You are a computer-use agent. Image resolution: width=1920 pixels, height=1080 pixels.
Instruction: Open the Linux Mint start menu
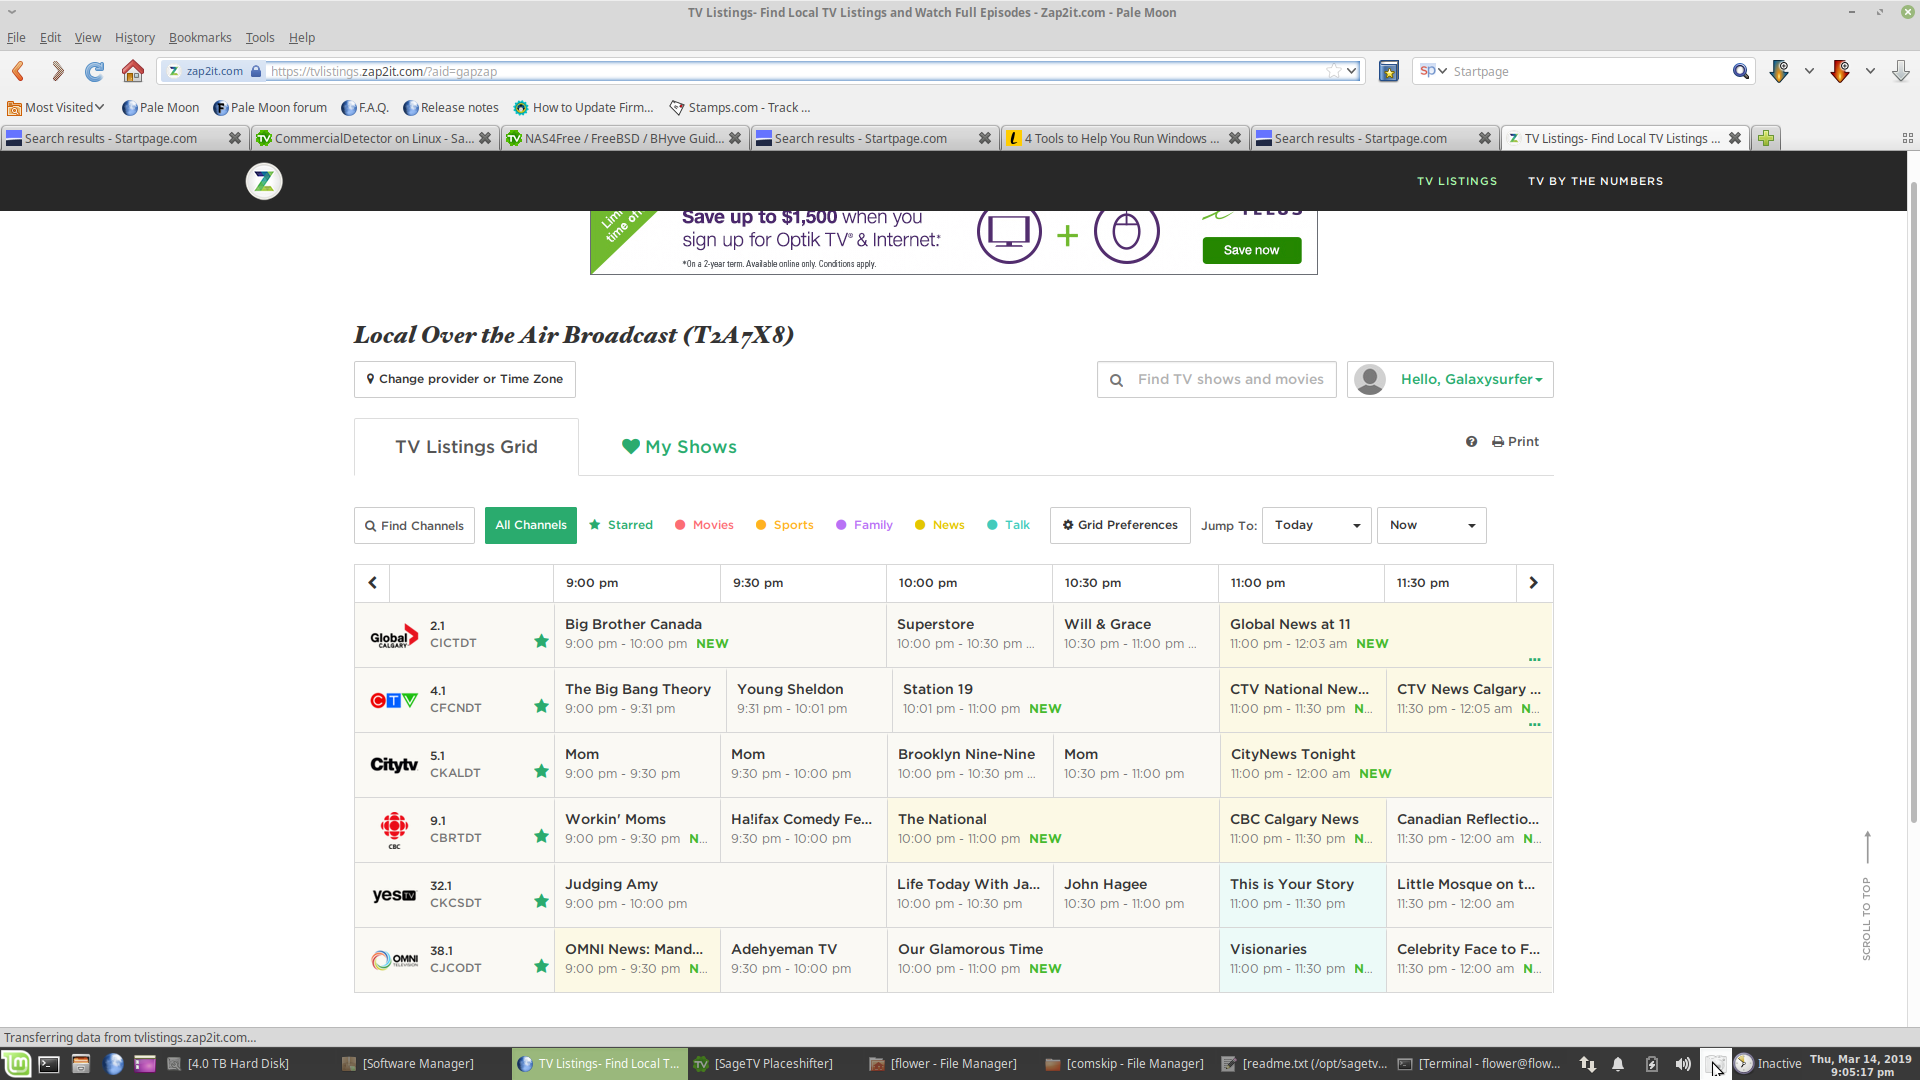tap(17, 1064)
